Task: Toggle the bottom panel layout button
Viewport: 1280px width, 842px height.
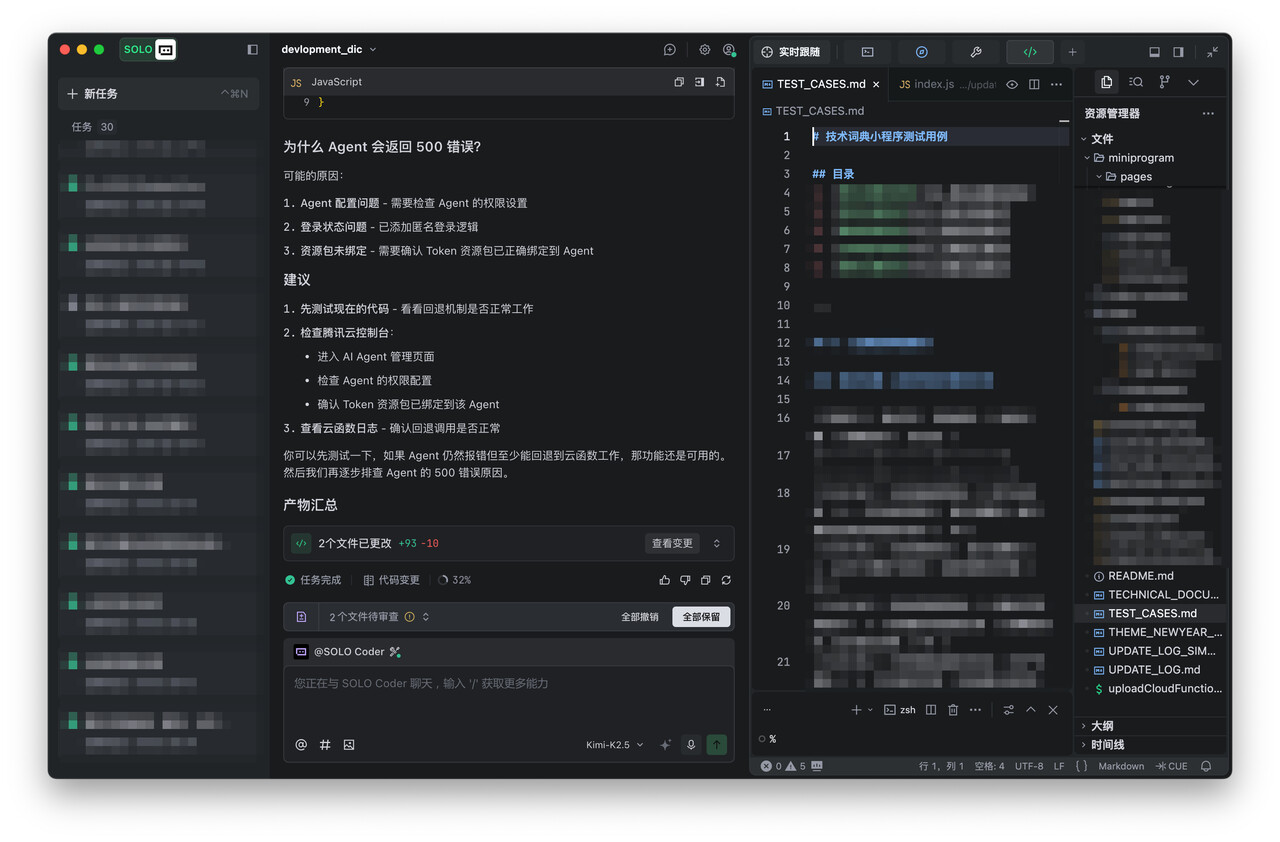Action: (x=1154, y=52)
